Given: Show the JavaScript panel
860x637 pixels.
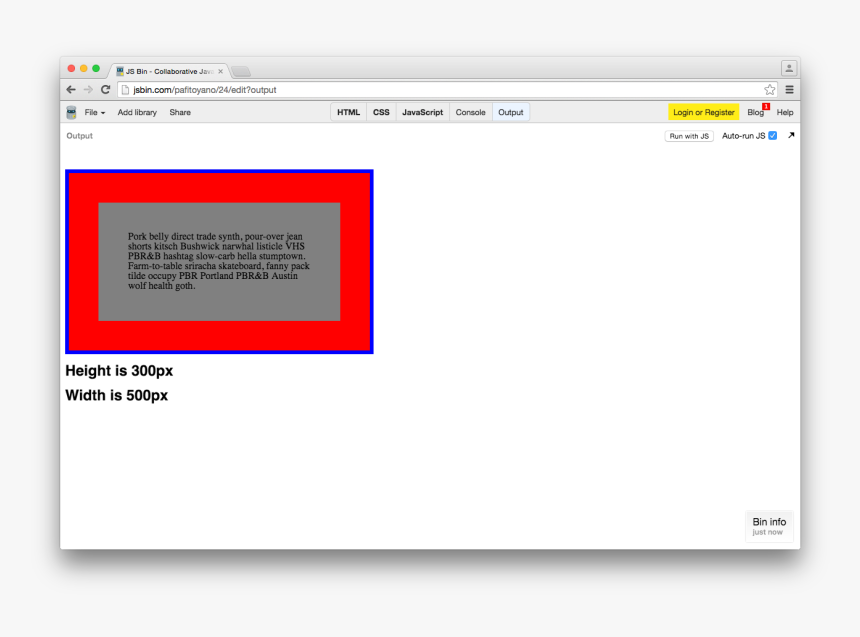Looking at the screenshot, I should click(422, 112).
